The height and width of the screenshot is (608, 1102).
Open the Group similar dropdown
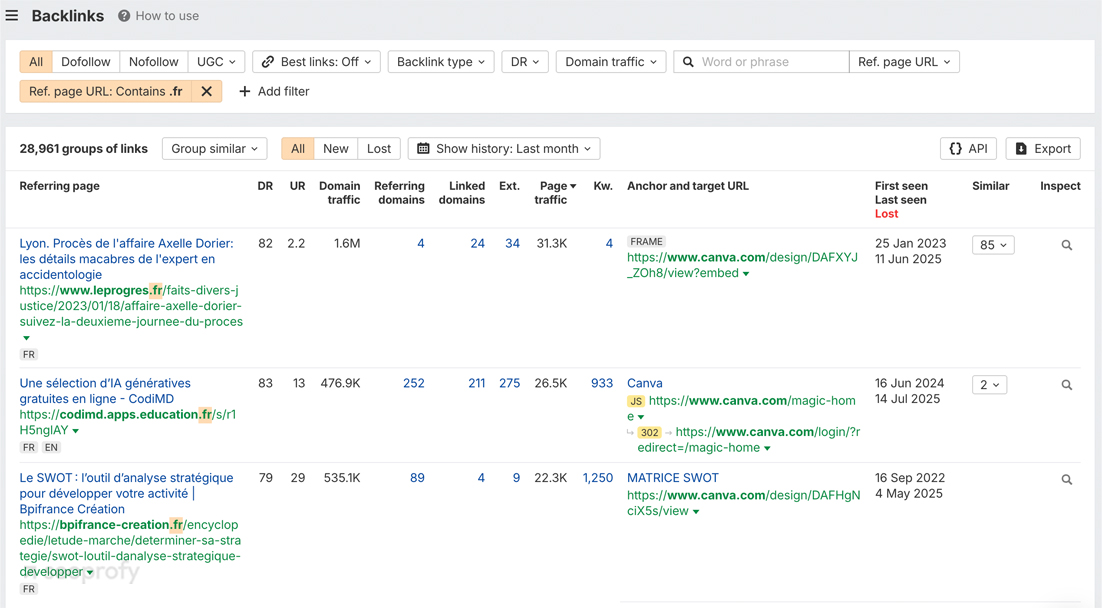click(214, 148)
